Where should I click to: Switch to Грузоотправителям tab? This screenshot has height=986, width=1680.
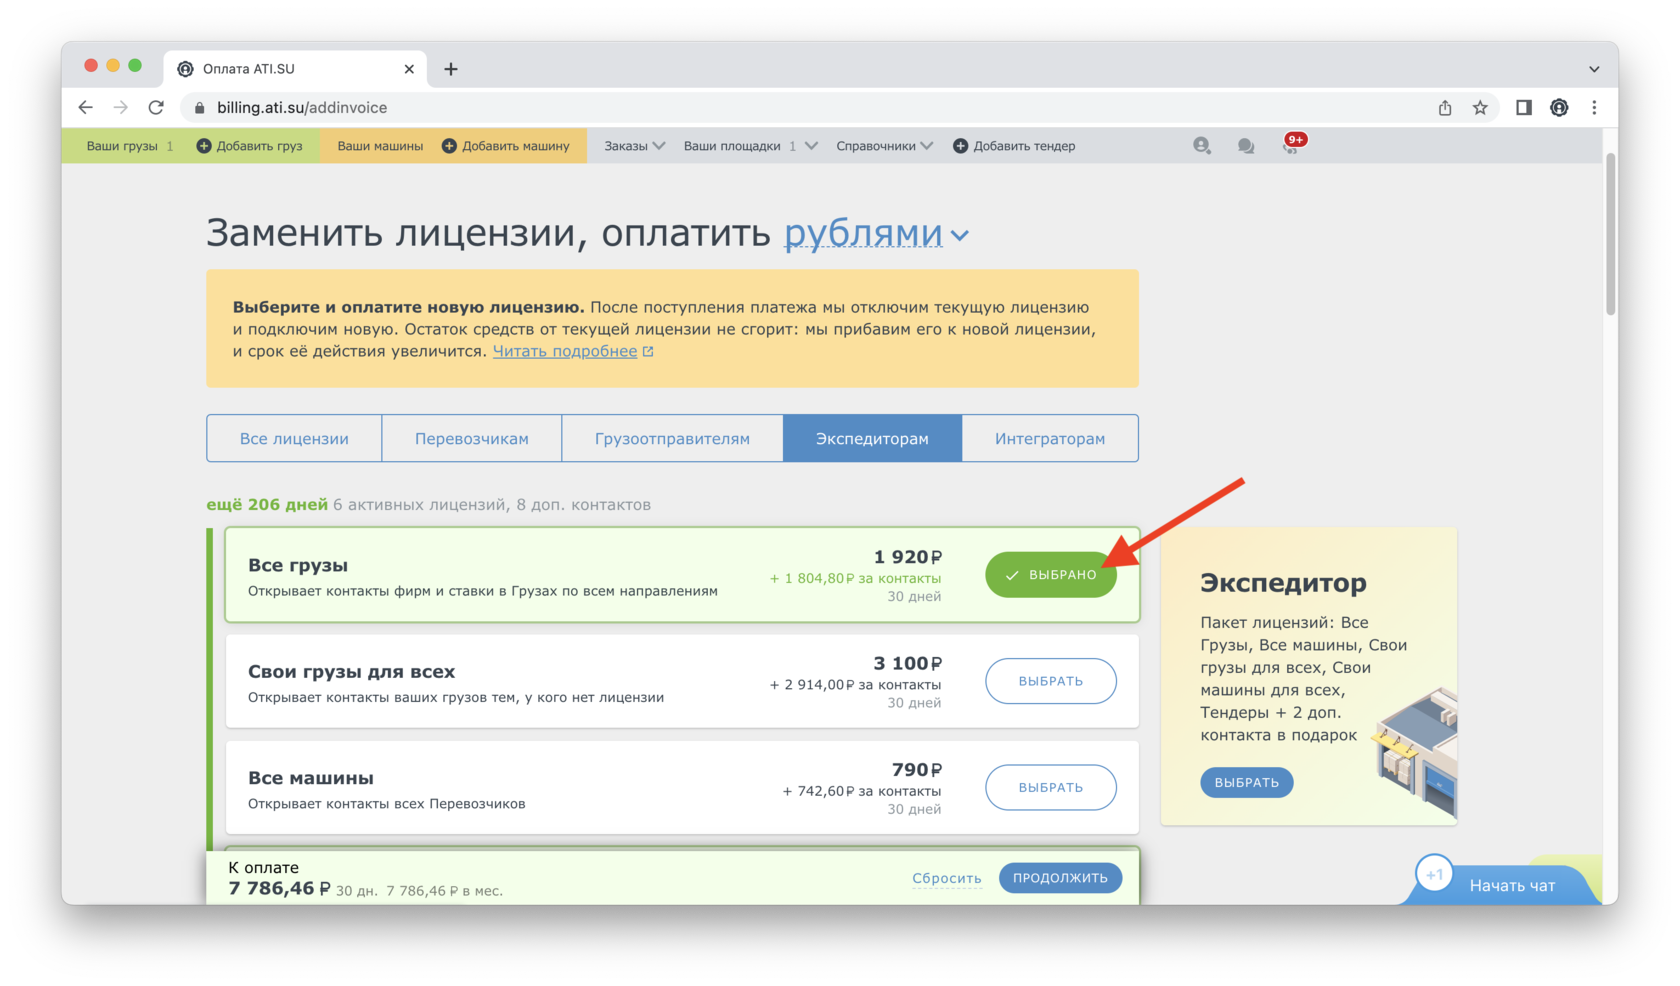(x=672, y=438)
